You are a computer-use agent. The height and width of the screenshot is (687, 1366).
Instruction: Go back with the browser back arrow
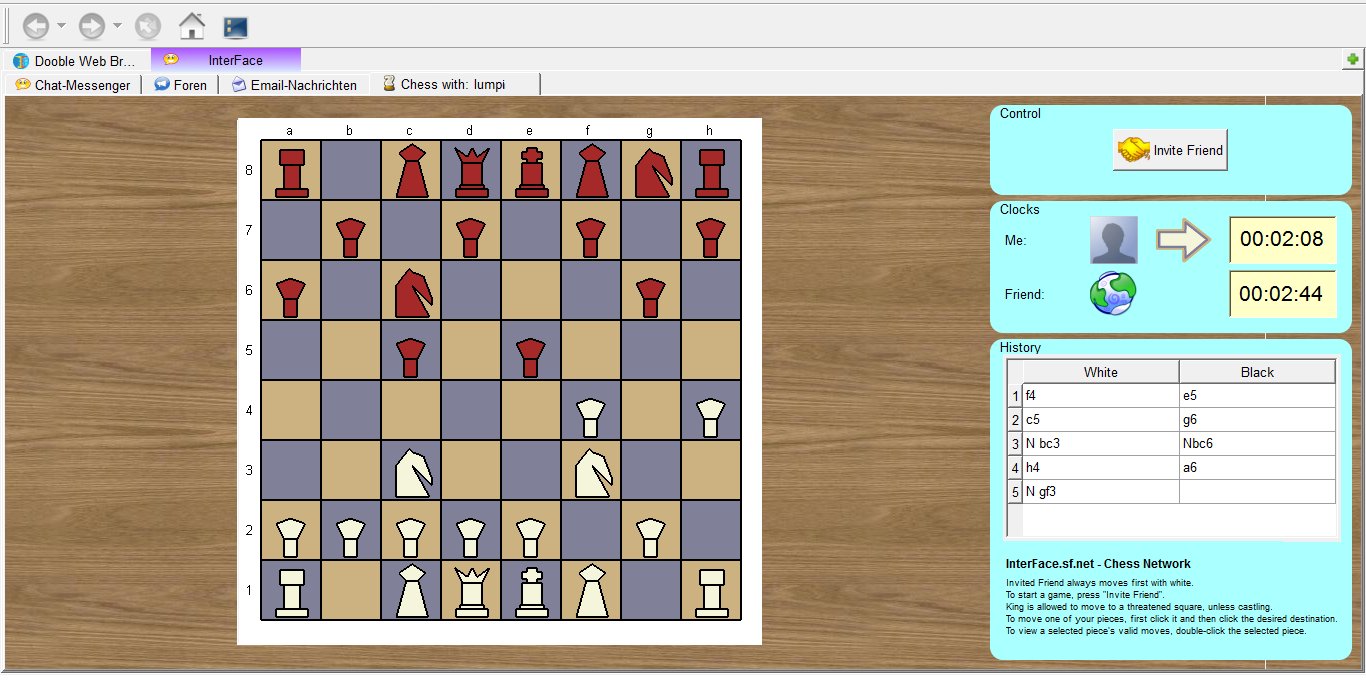click(x=36, y=26)
